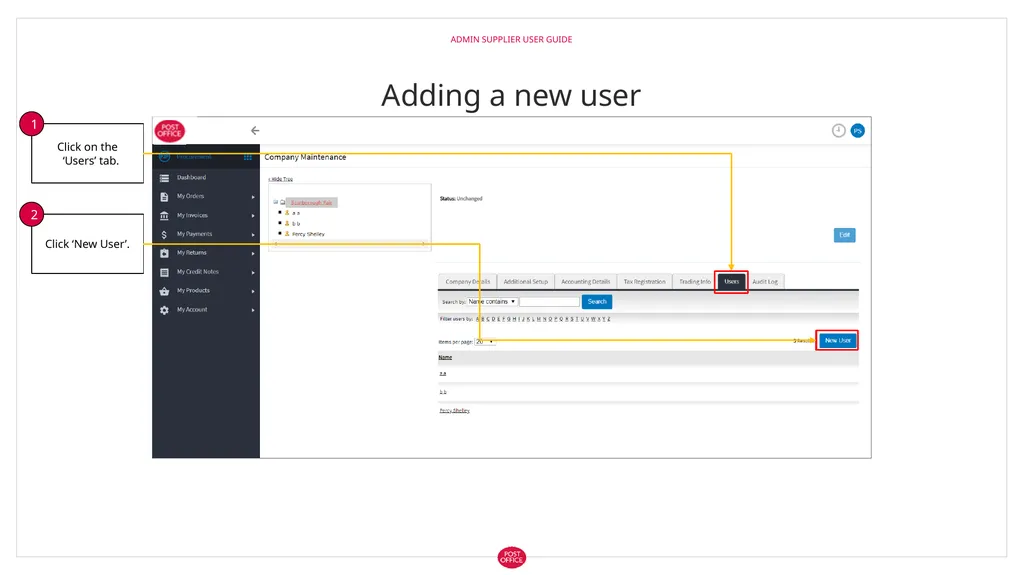Click the My Returns clipboard icon
This screenshot has height=575, width=1024.
[x=164, y=253]
